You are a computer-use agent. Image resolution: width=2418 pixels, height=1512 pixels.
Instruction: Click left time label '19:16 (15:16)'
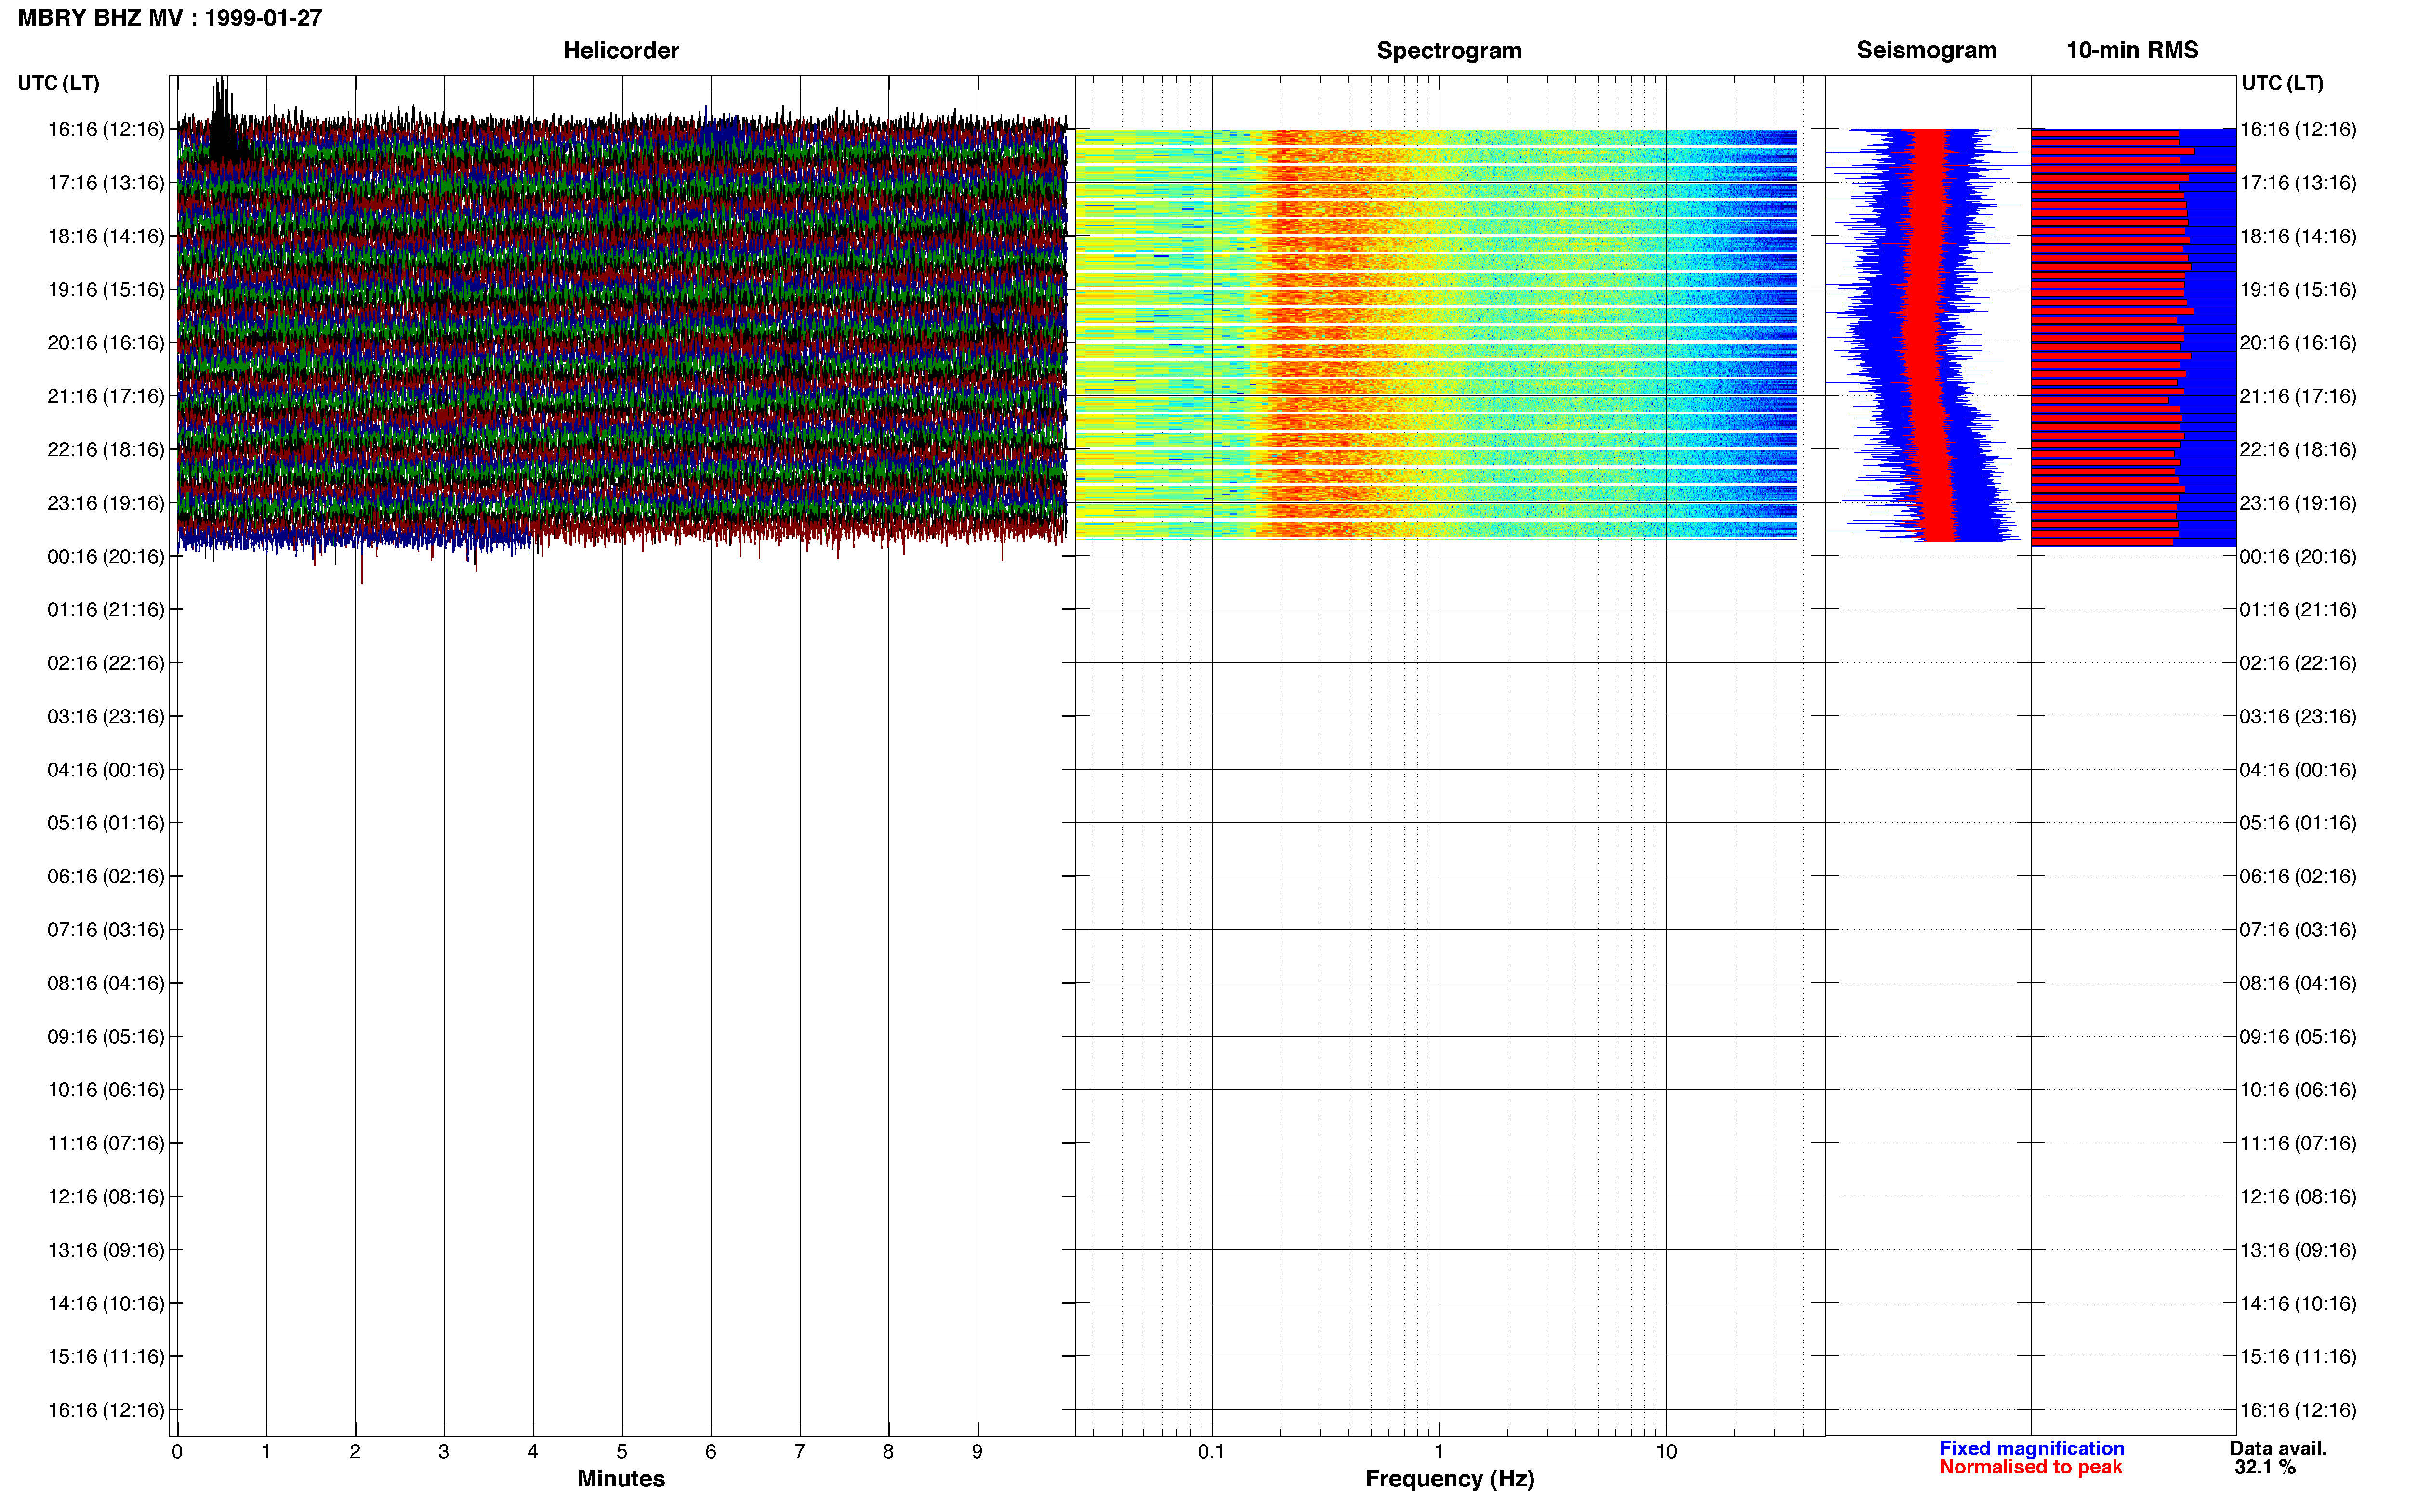106,289
